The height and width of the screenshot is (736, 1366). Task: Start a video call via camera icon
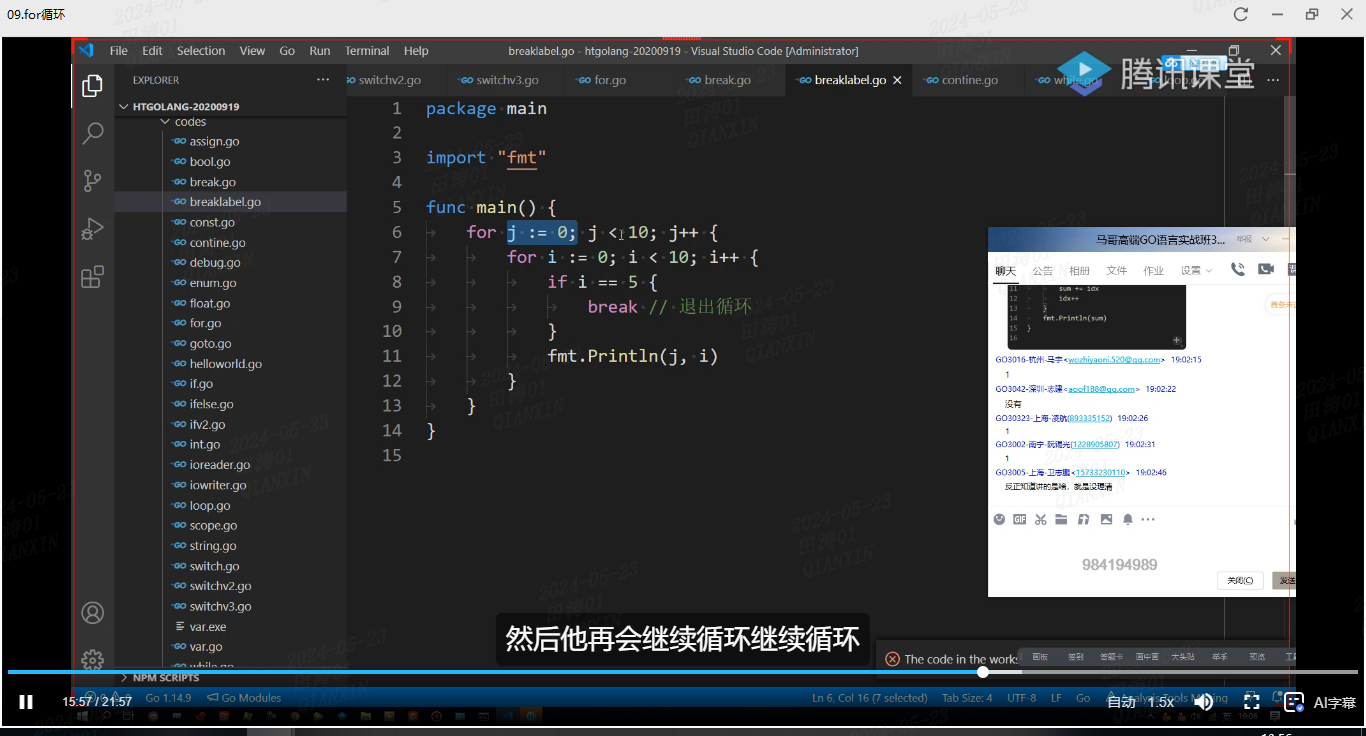coord(1265,269)
